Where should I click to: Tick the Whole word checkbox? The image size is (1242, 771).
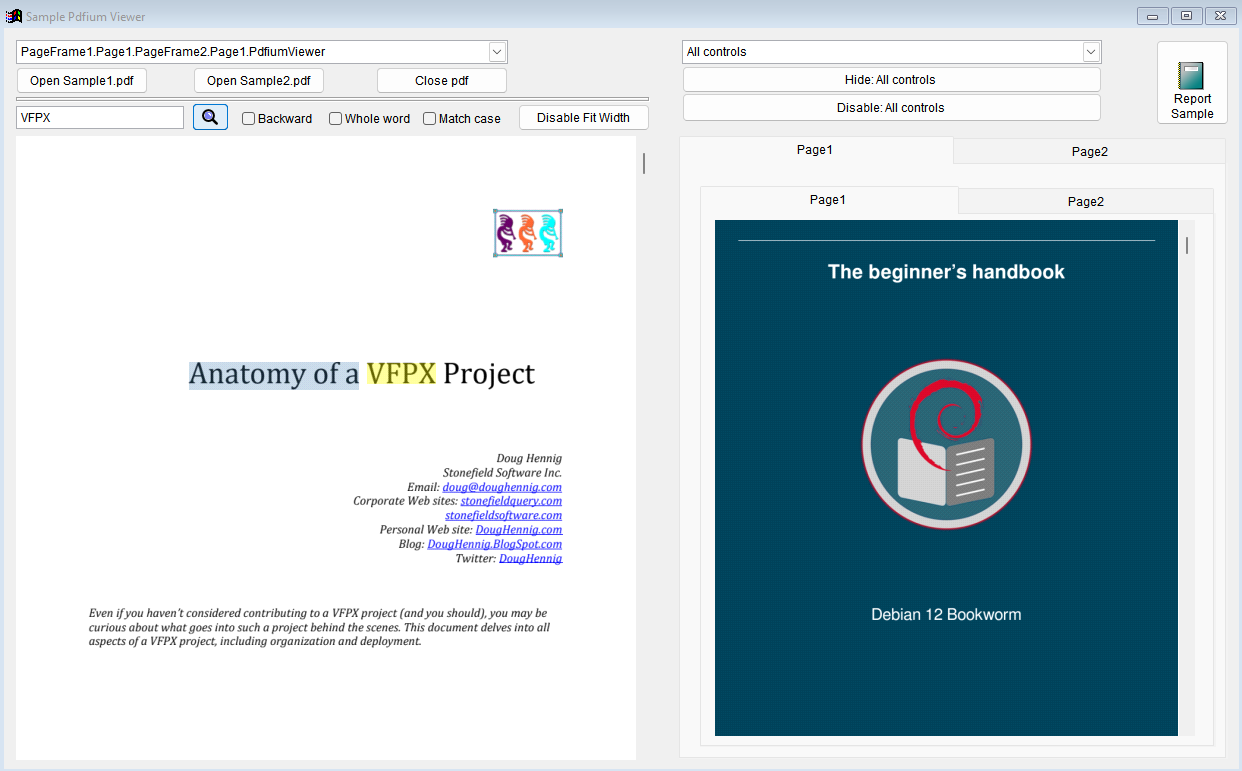tap(336, 118)
